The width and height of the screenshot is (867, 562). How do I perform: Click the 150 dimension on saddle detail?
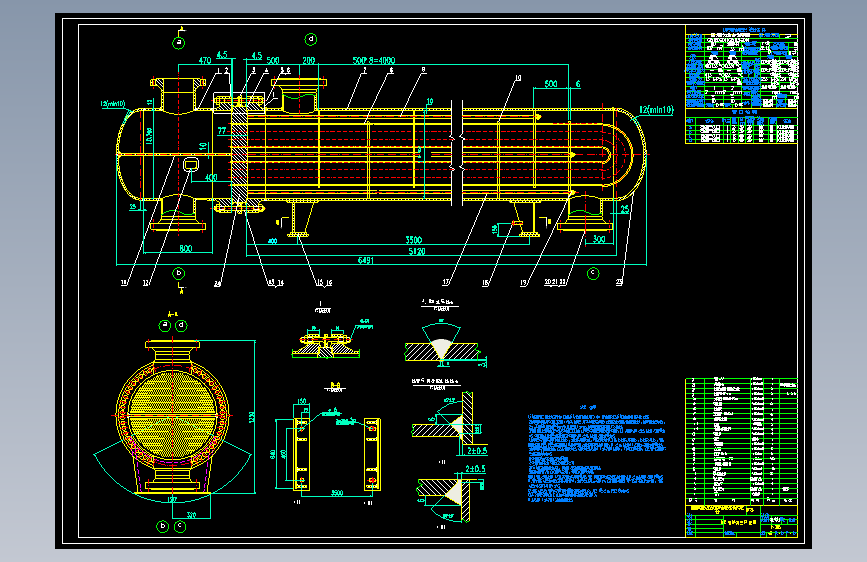pyautogui.click(x=301, y=401)
